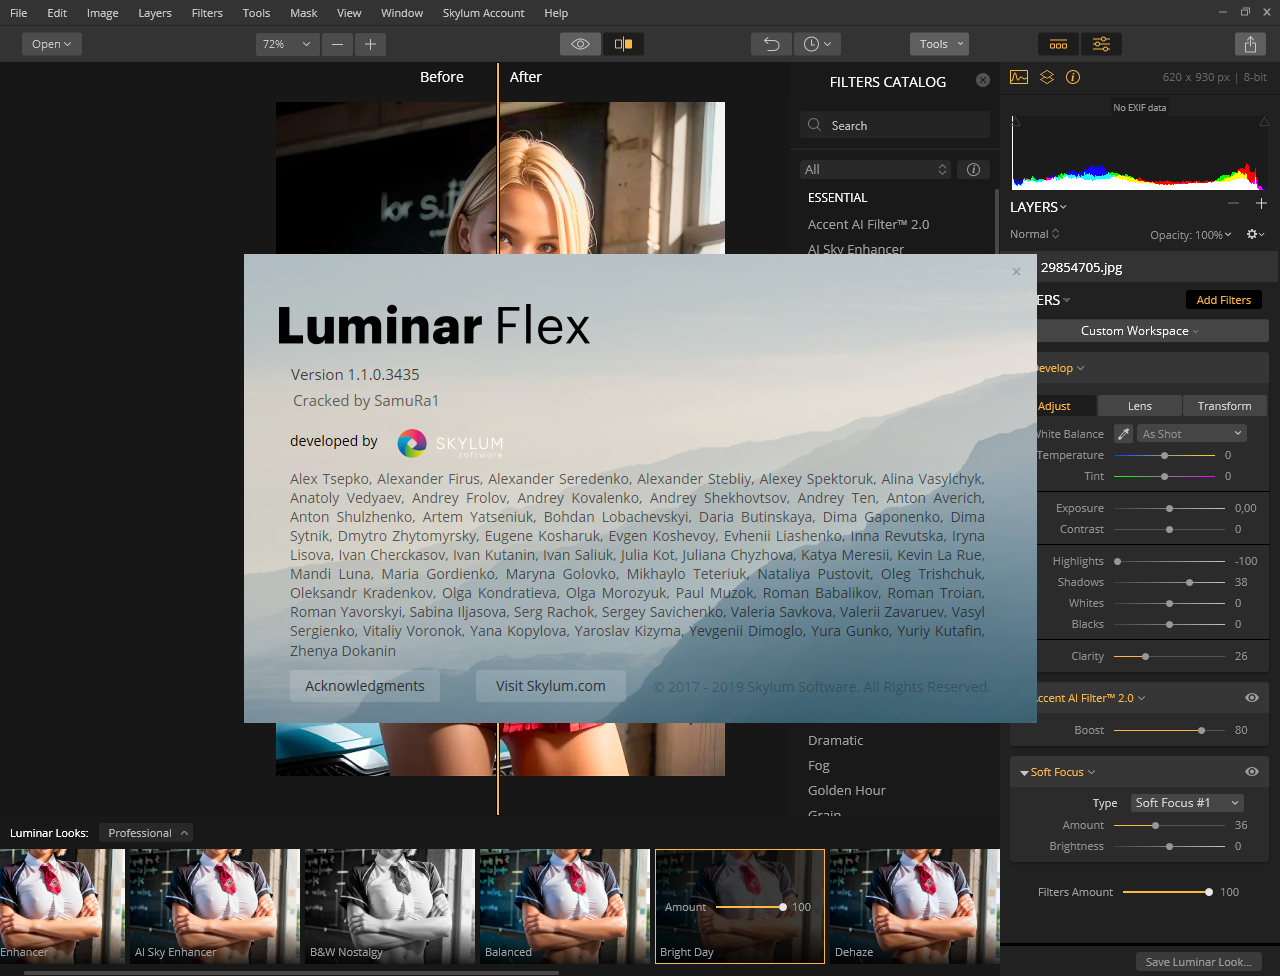Click the Shadows slider handle
The height and width of the screenshot is (976, 1280).
(x=1189, y=582)
